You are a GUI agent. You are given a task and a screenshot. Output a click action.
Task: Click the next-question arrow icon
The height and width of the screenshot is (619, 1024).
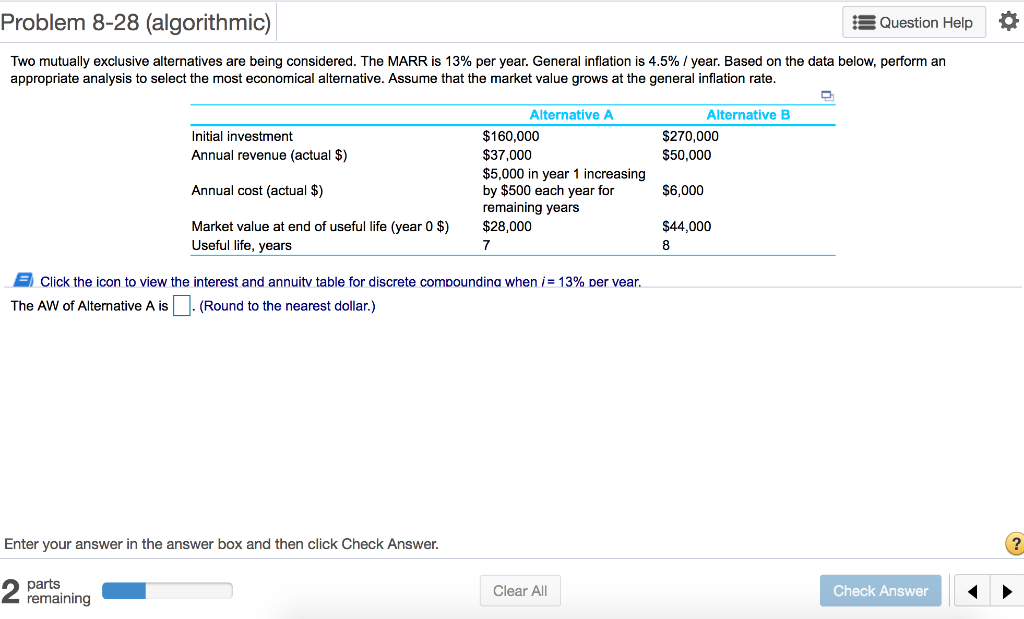click(1007, 590)
